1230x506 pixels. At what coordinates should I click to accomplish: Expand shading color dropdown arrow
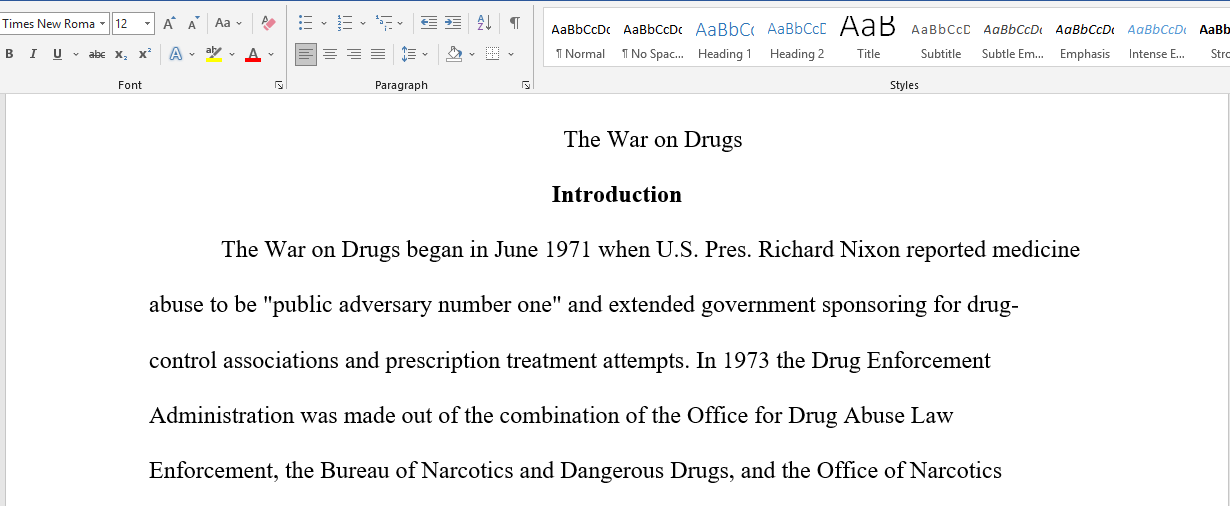472,54
